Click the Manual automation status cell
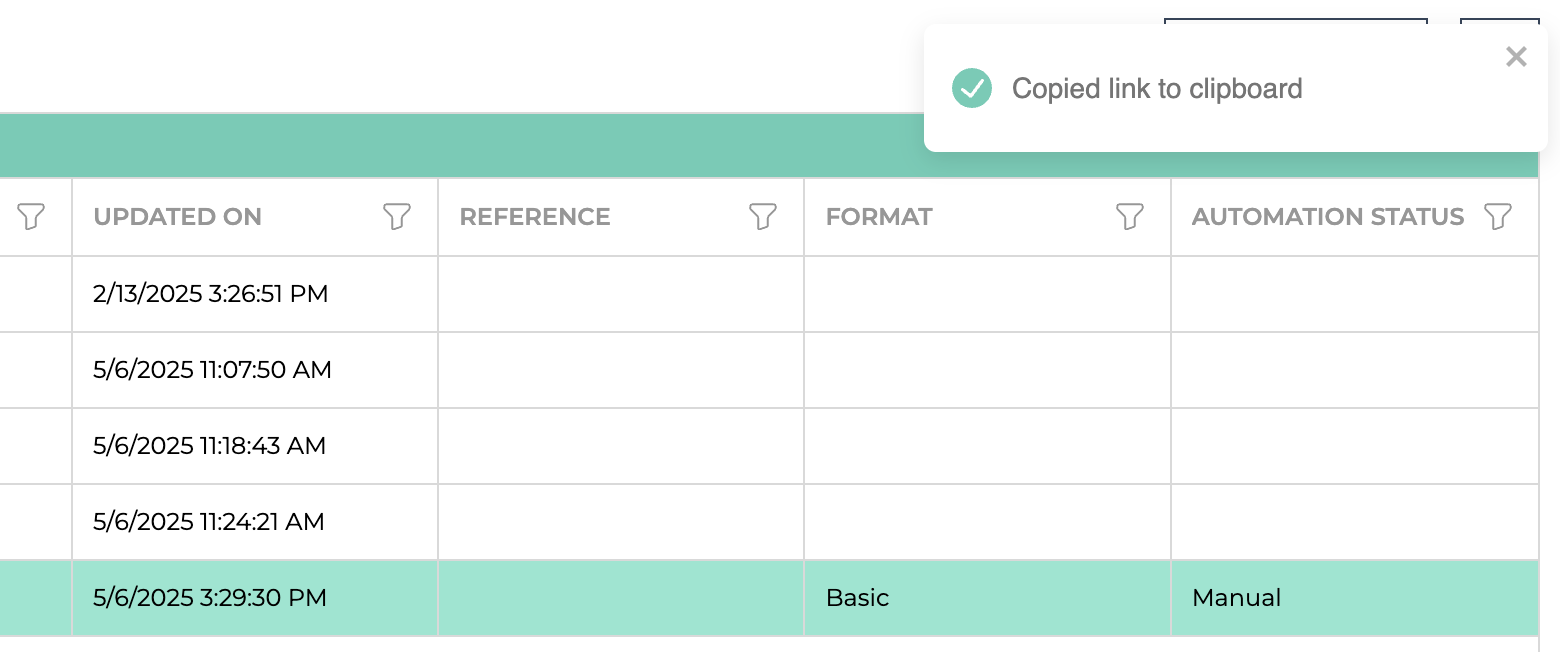Screen dimensions: 1560x652 (1355, 598)
